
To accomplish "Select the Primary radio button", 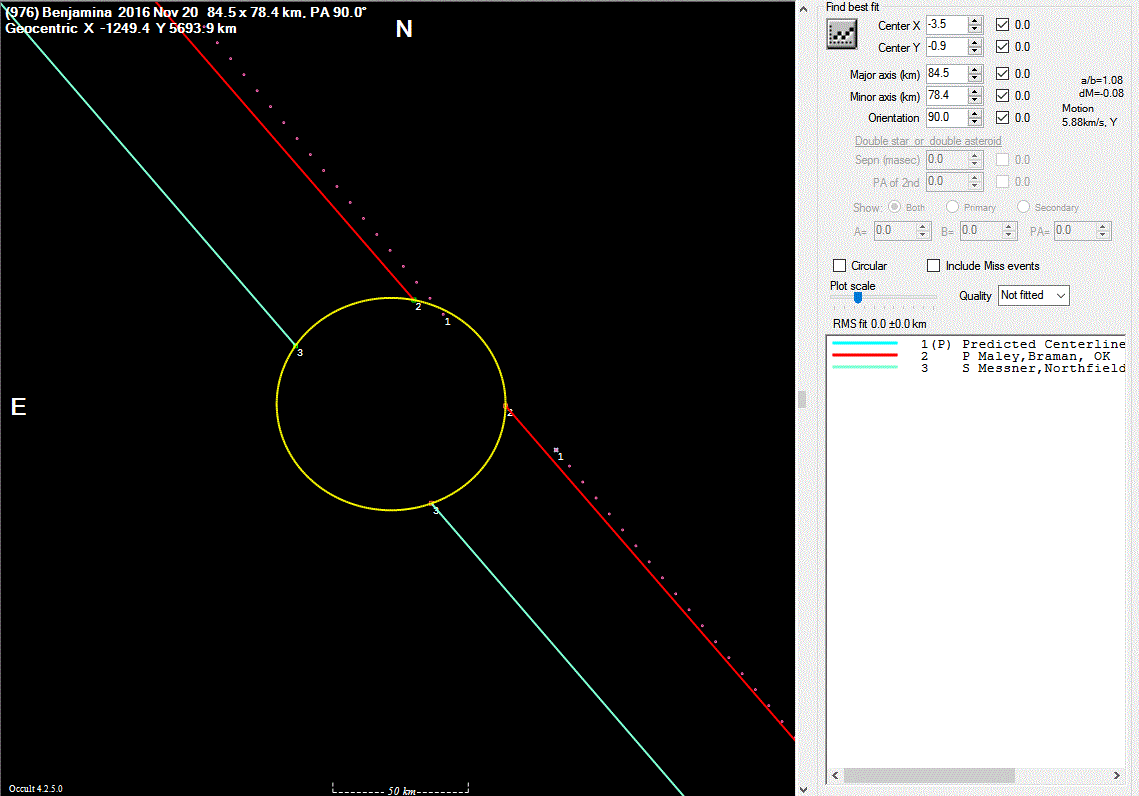I will click(x=952, y=207).
